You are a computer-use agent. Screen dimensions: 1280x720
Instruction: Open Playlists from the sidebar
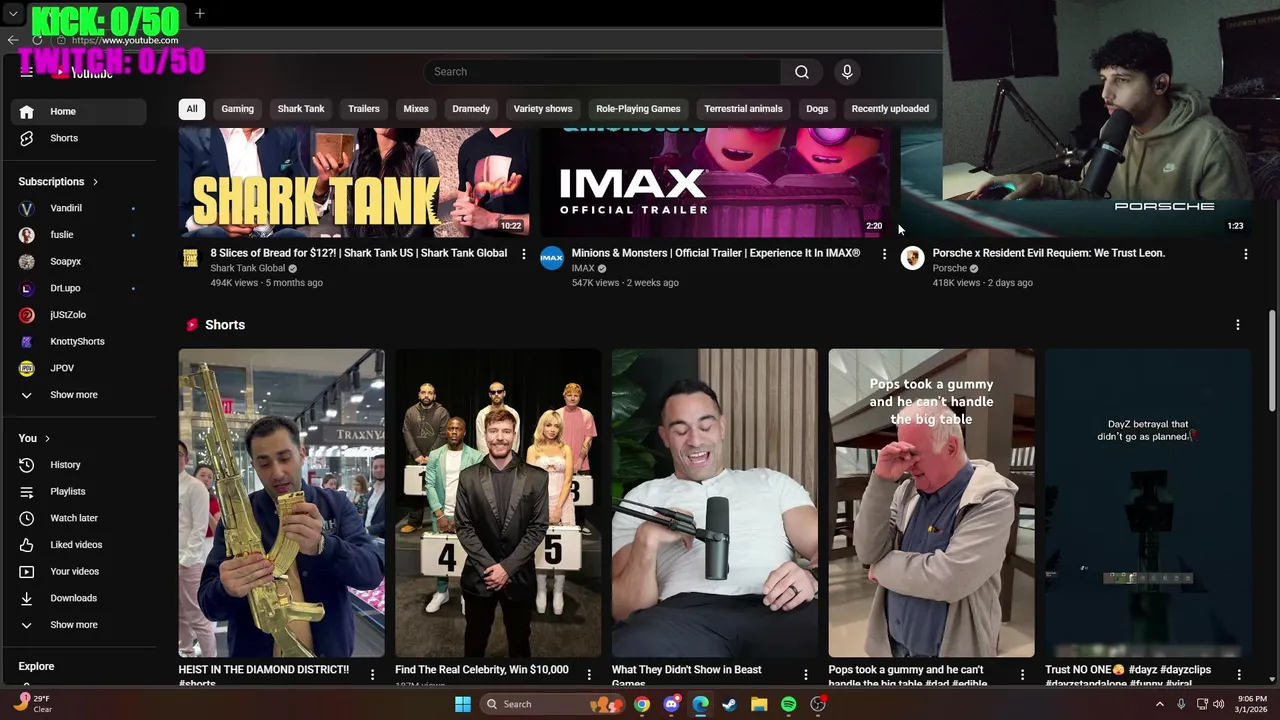pos(78,492)
